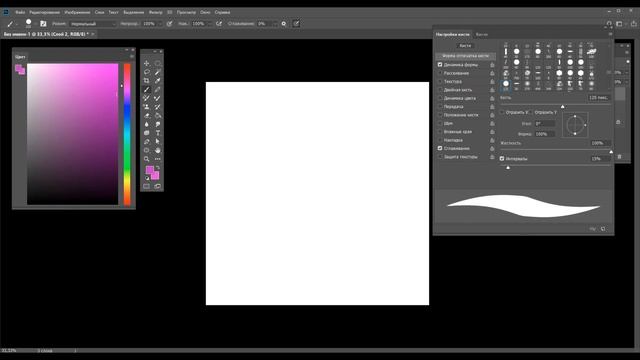Select the Move tool

tap(147, 63)
